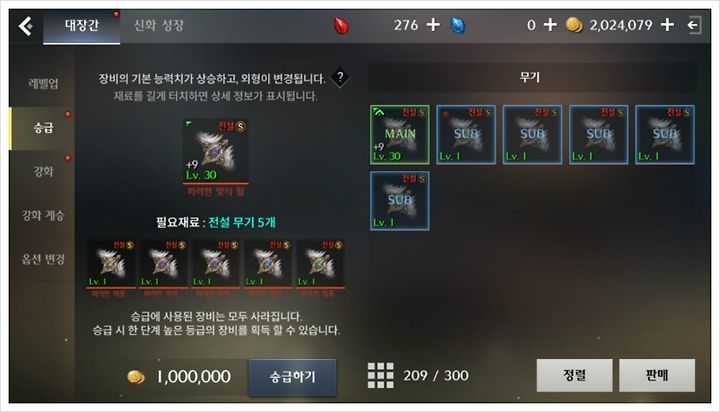Viewport: 720px width, 412px height.
Task: Add more red gems with plus icon
Action: [433, 24]
